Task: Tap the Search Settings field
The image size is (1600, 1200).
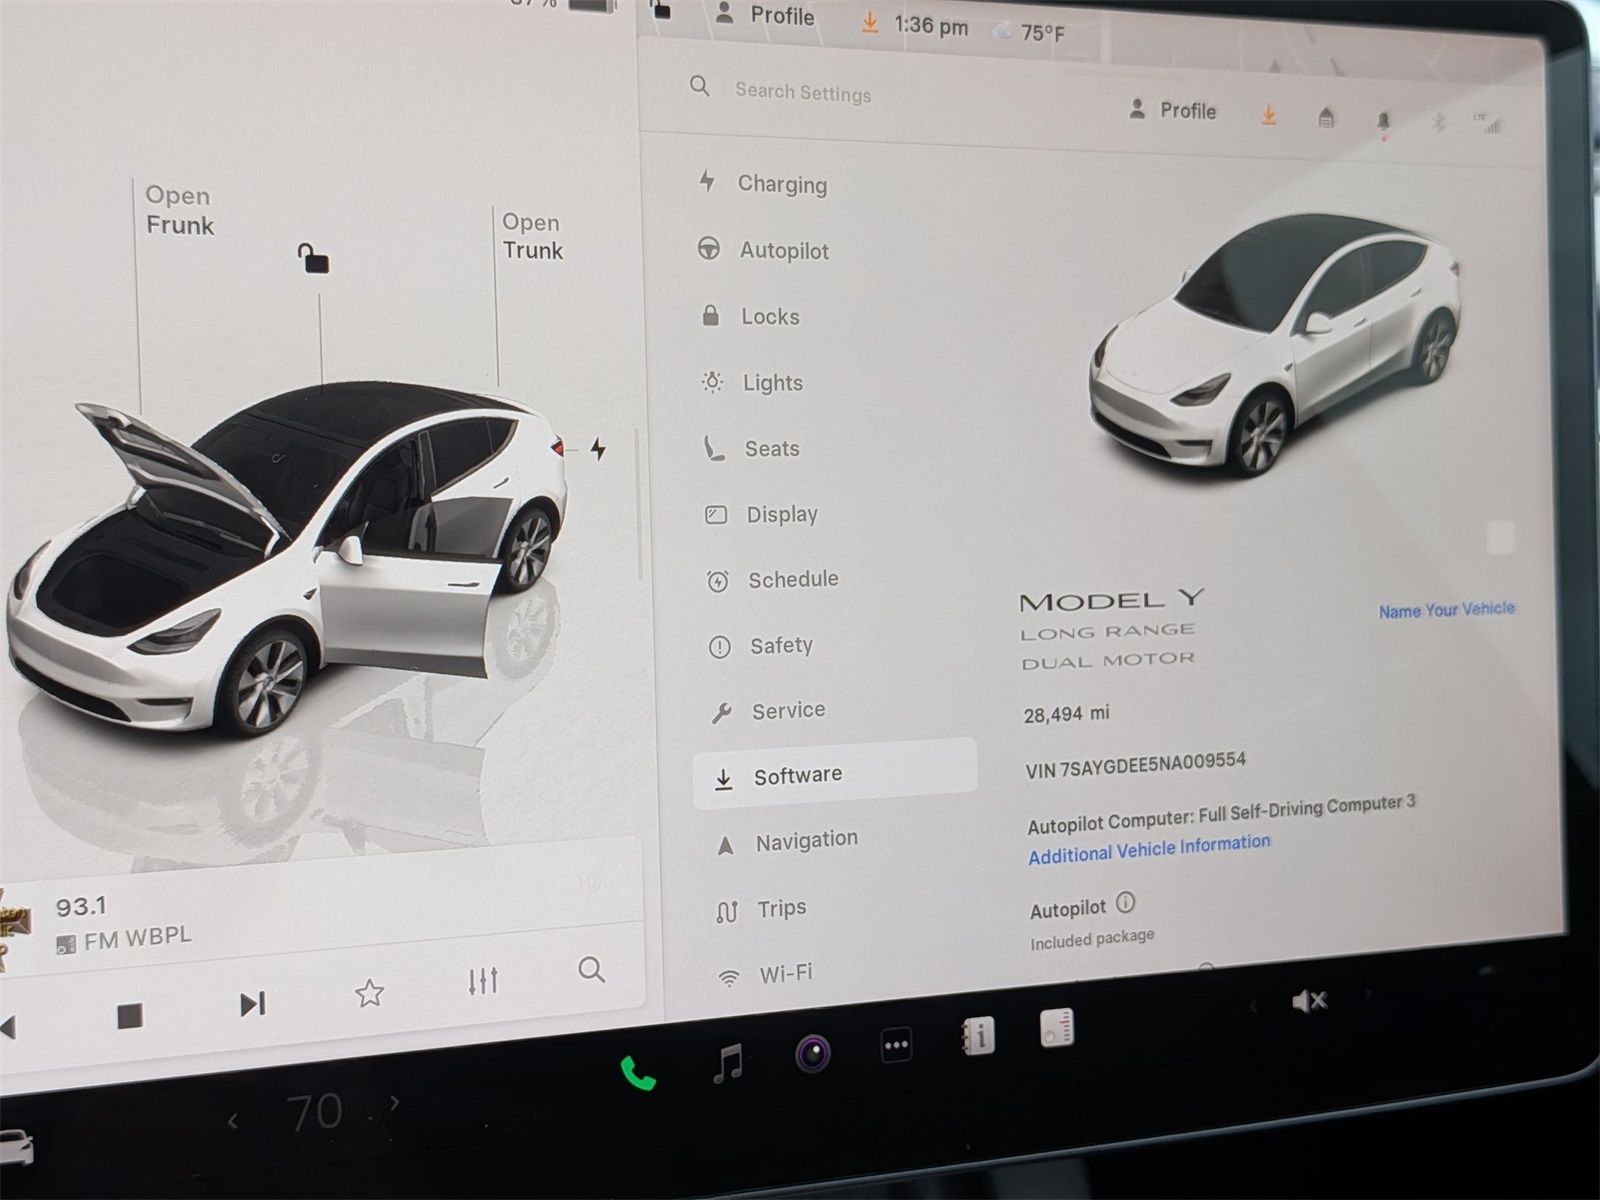Action: coord(802,92)
